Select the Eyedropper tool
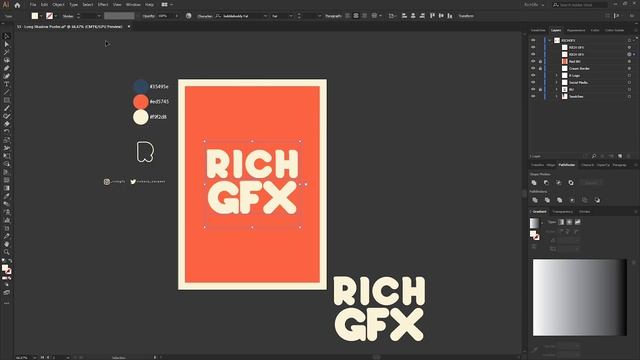This screenshot has width=640, height=360. click(x=7, y=196)
